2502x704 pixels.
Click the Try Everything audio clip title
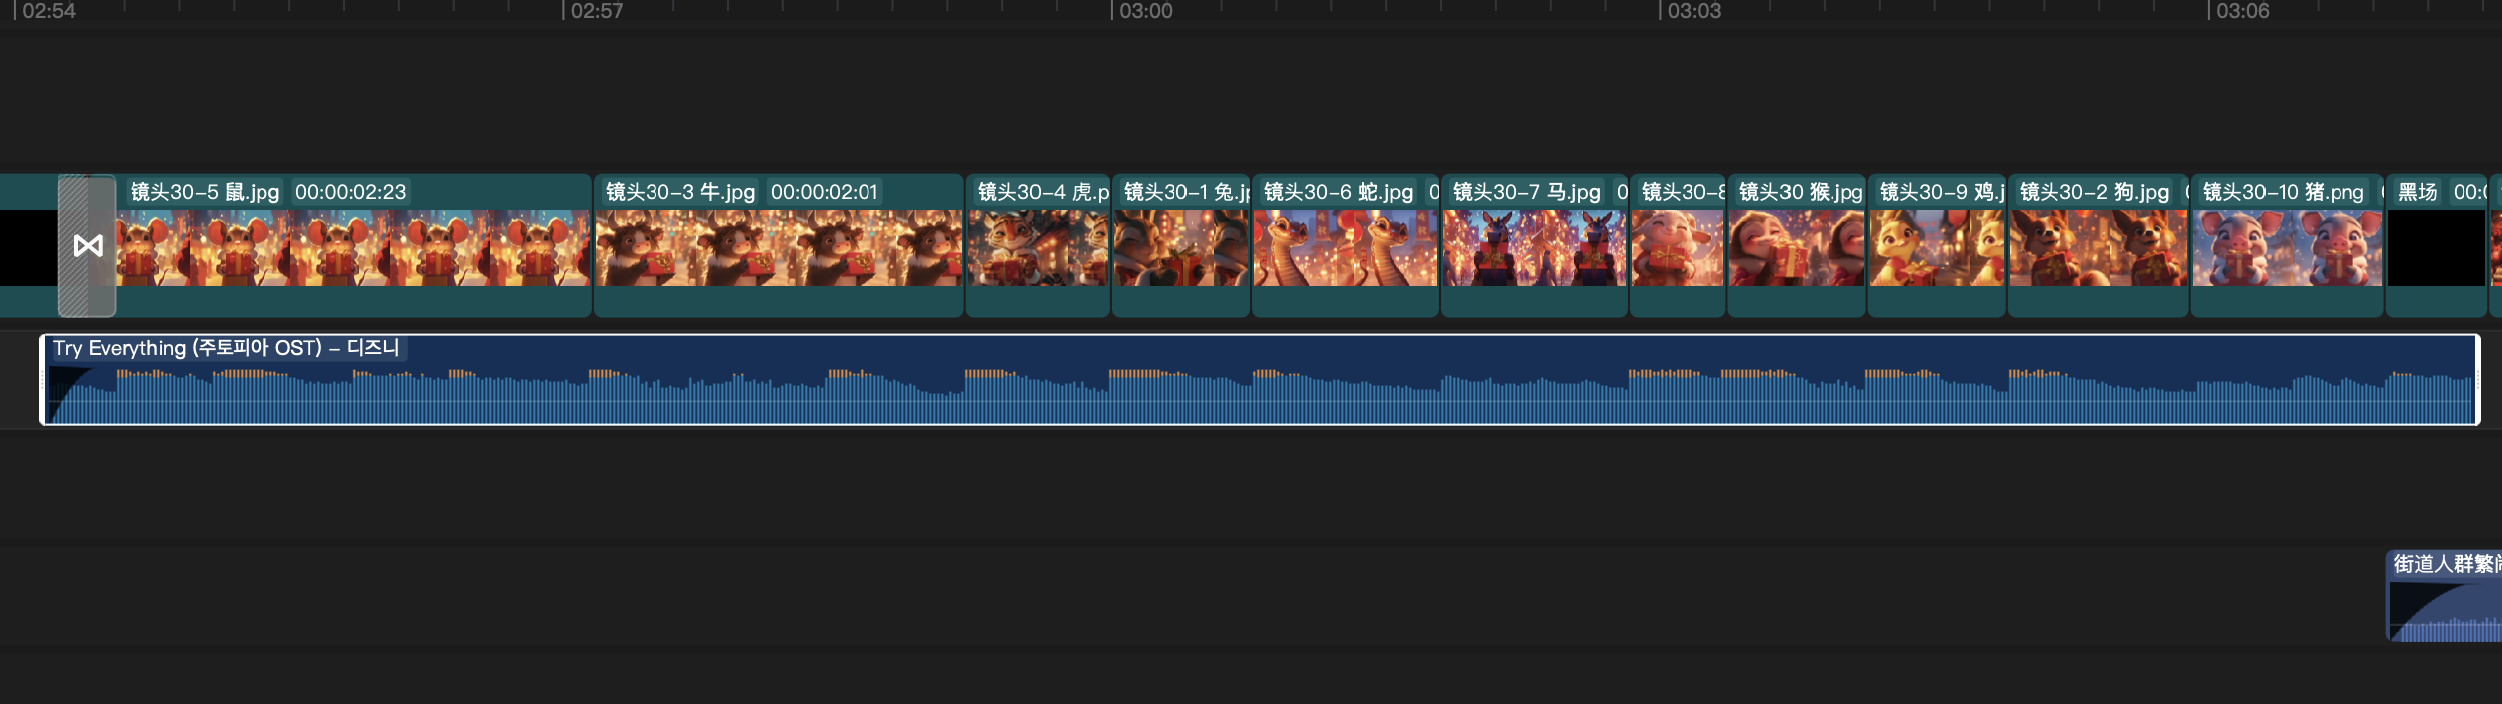[x=226, y=348]
